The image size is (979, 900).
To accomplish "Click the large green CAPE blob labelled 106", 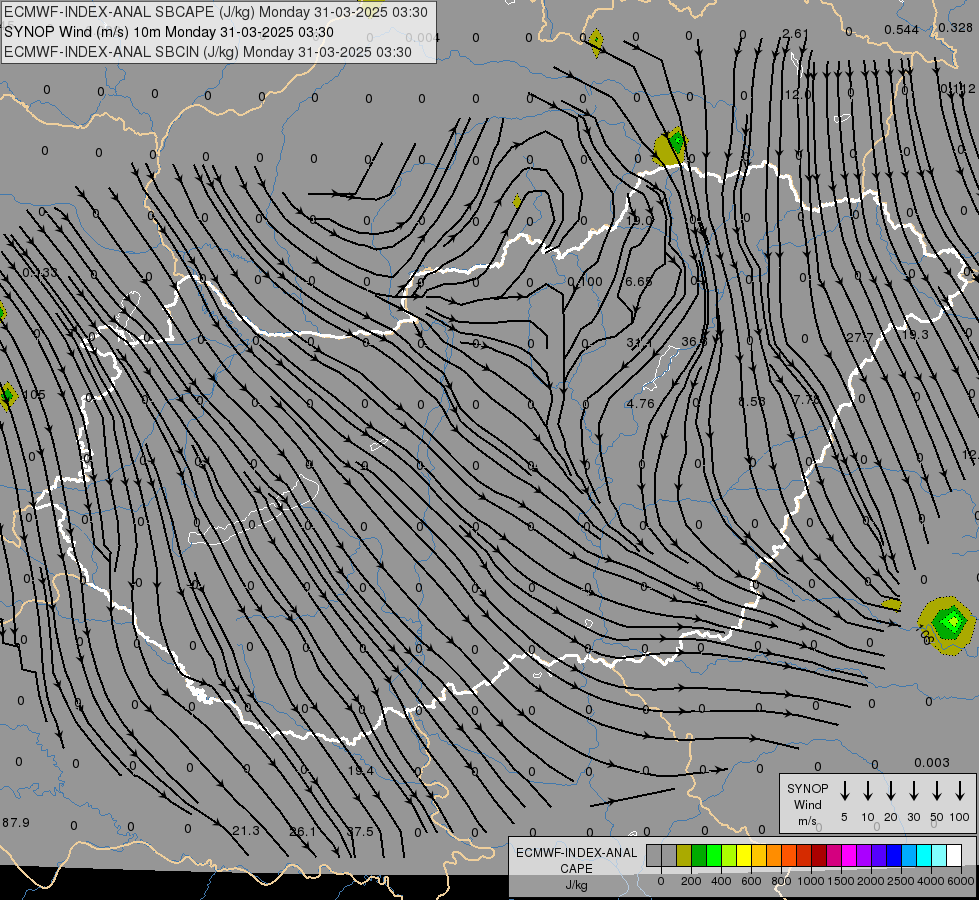I will click(947, 625).
